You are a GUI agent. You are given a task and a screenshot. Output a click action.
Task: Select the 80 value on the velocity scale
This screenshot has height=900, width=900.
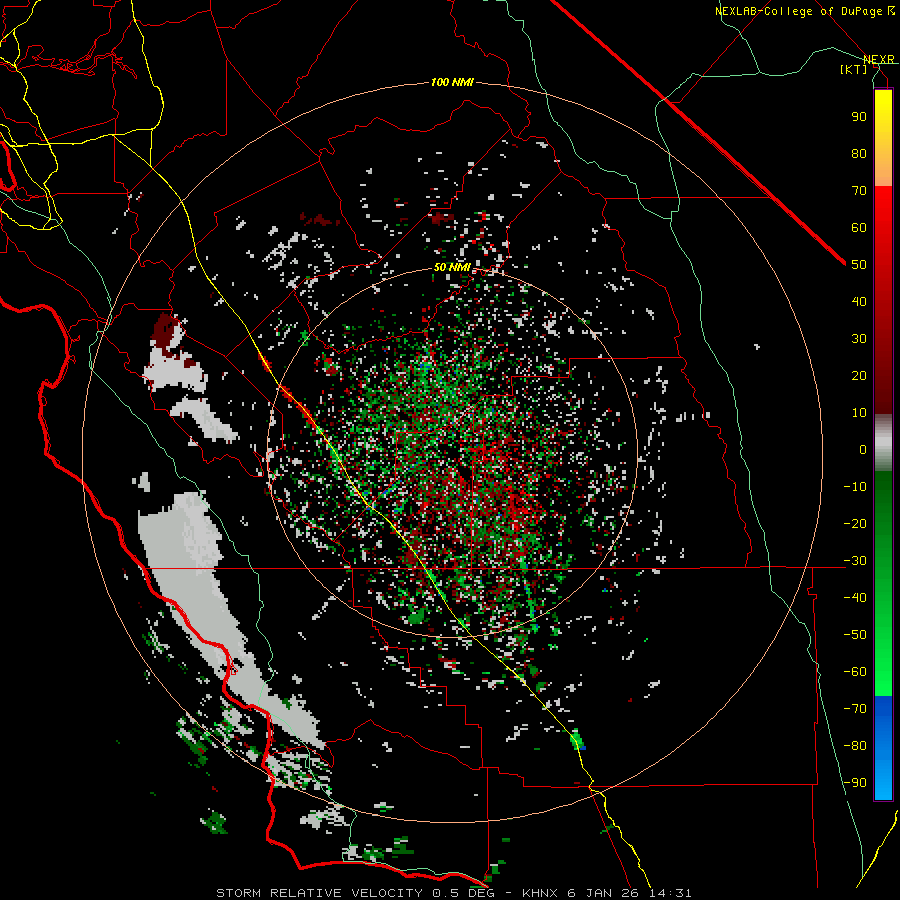click(859, 154)
